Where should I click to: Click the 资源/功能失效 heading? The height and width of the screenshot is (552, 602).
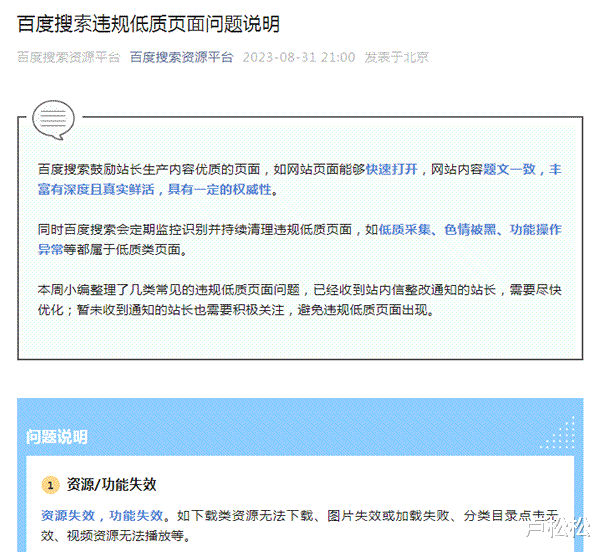click(x=112, y=484)
